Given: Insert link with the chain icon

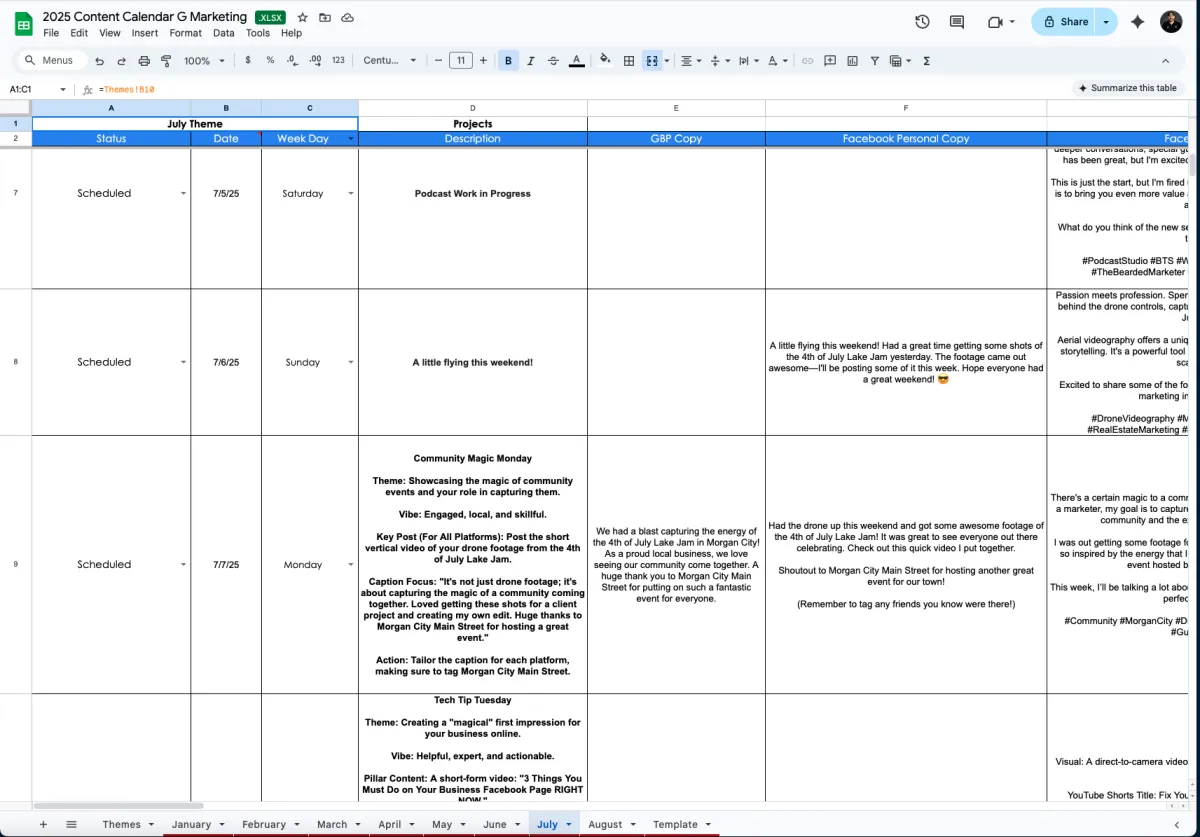Looking at the screenshot, I should click(x=808, y=61).
